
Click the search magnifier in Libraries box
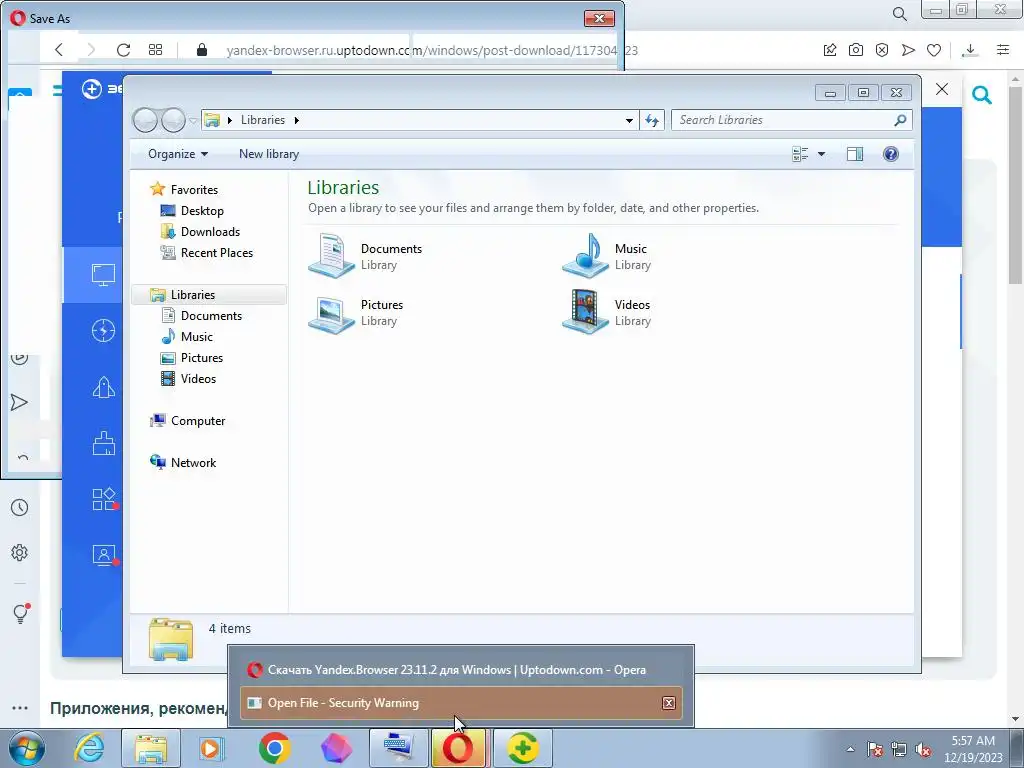tap(901, 120)
